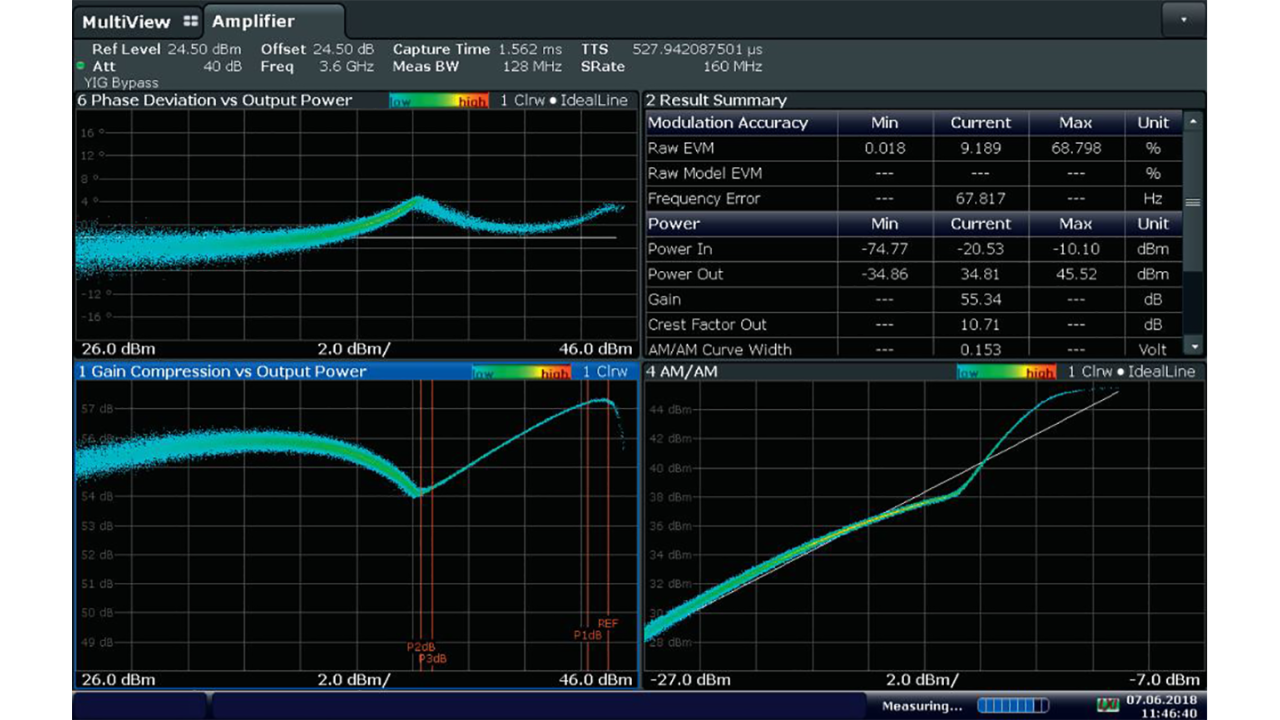Click the Modulation Accuracy header
Viewport: 1280px width, 720px height.
click(728, 123)
